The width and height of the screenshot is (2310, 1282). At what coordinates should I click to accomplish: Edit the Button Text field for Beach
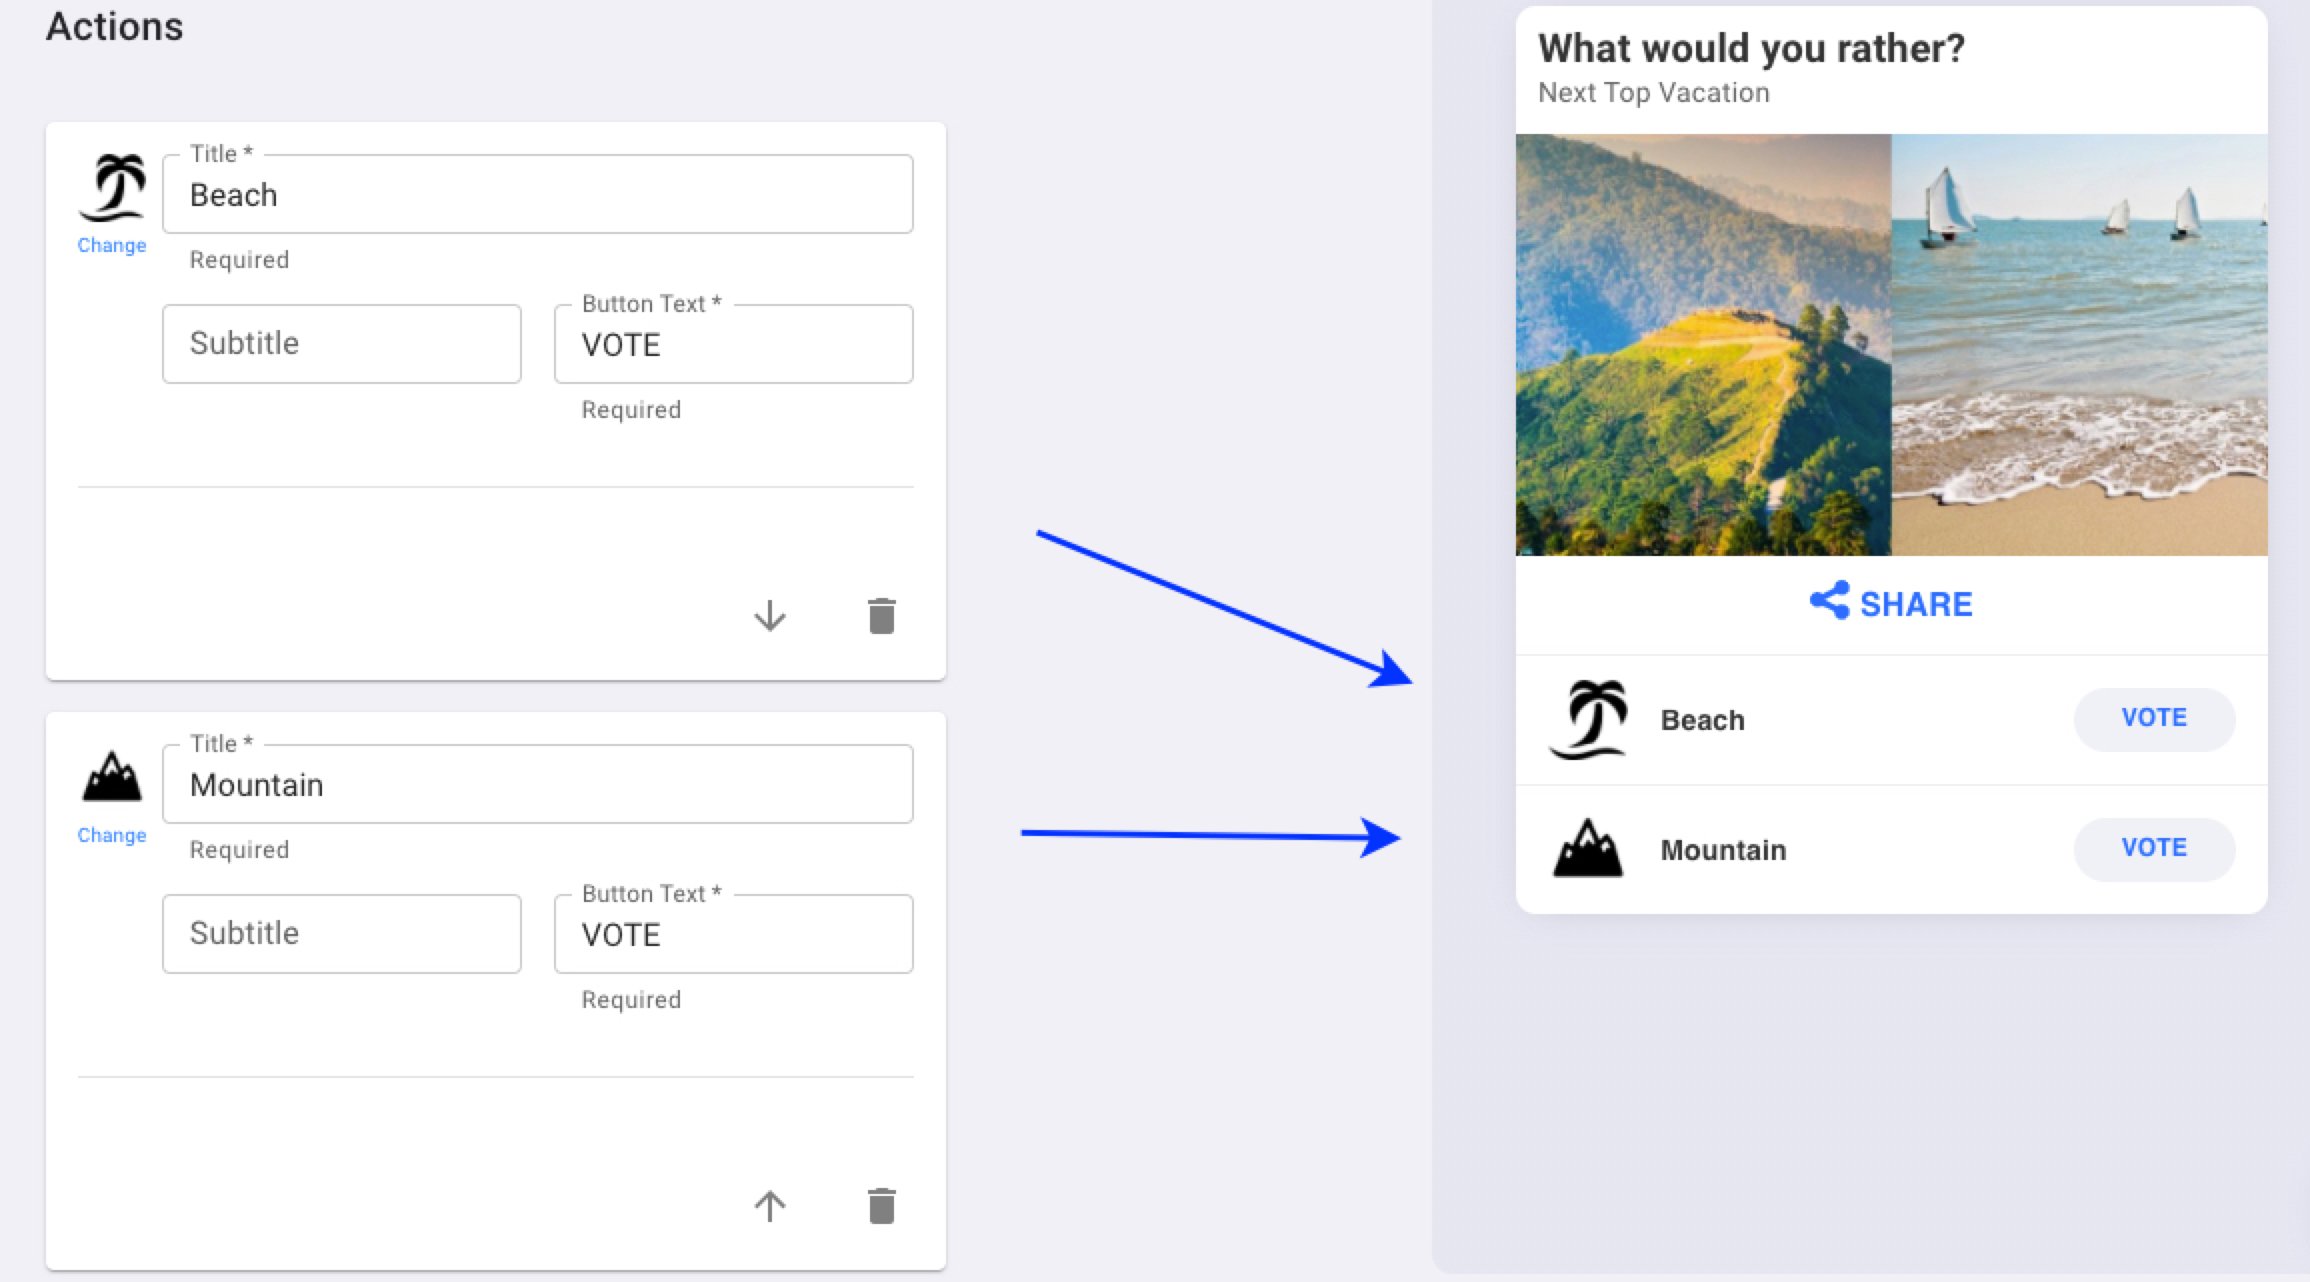pos(734,344)
